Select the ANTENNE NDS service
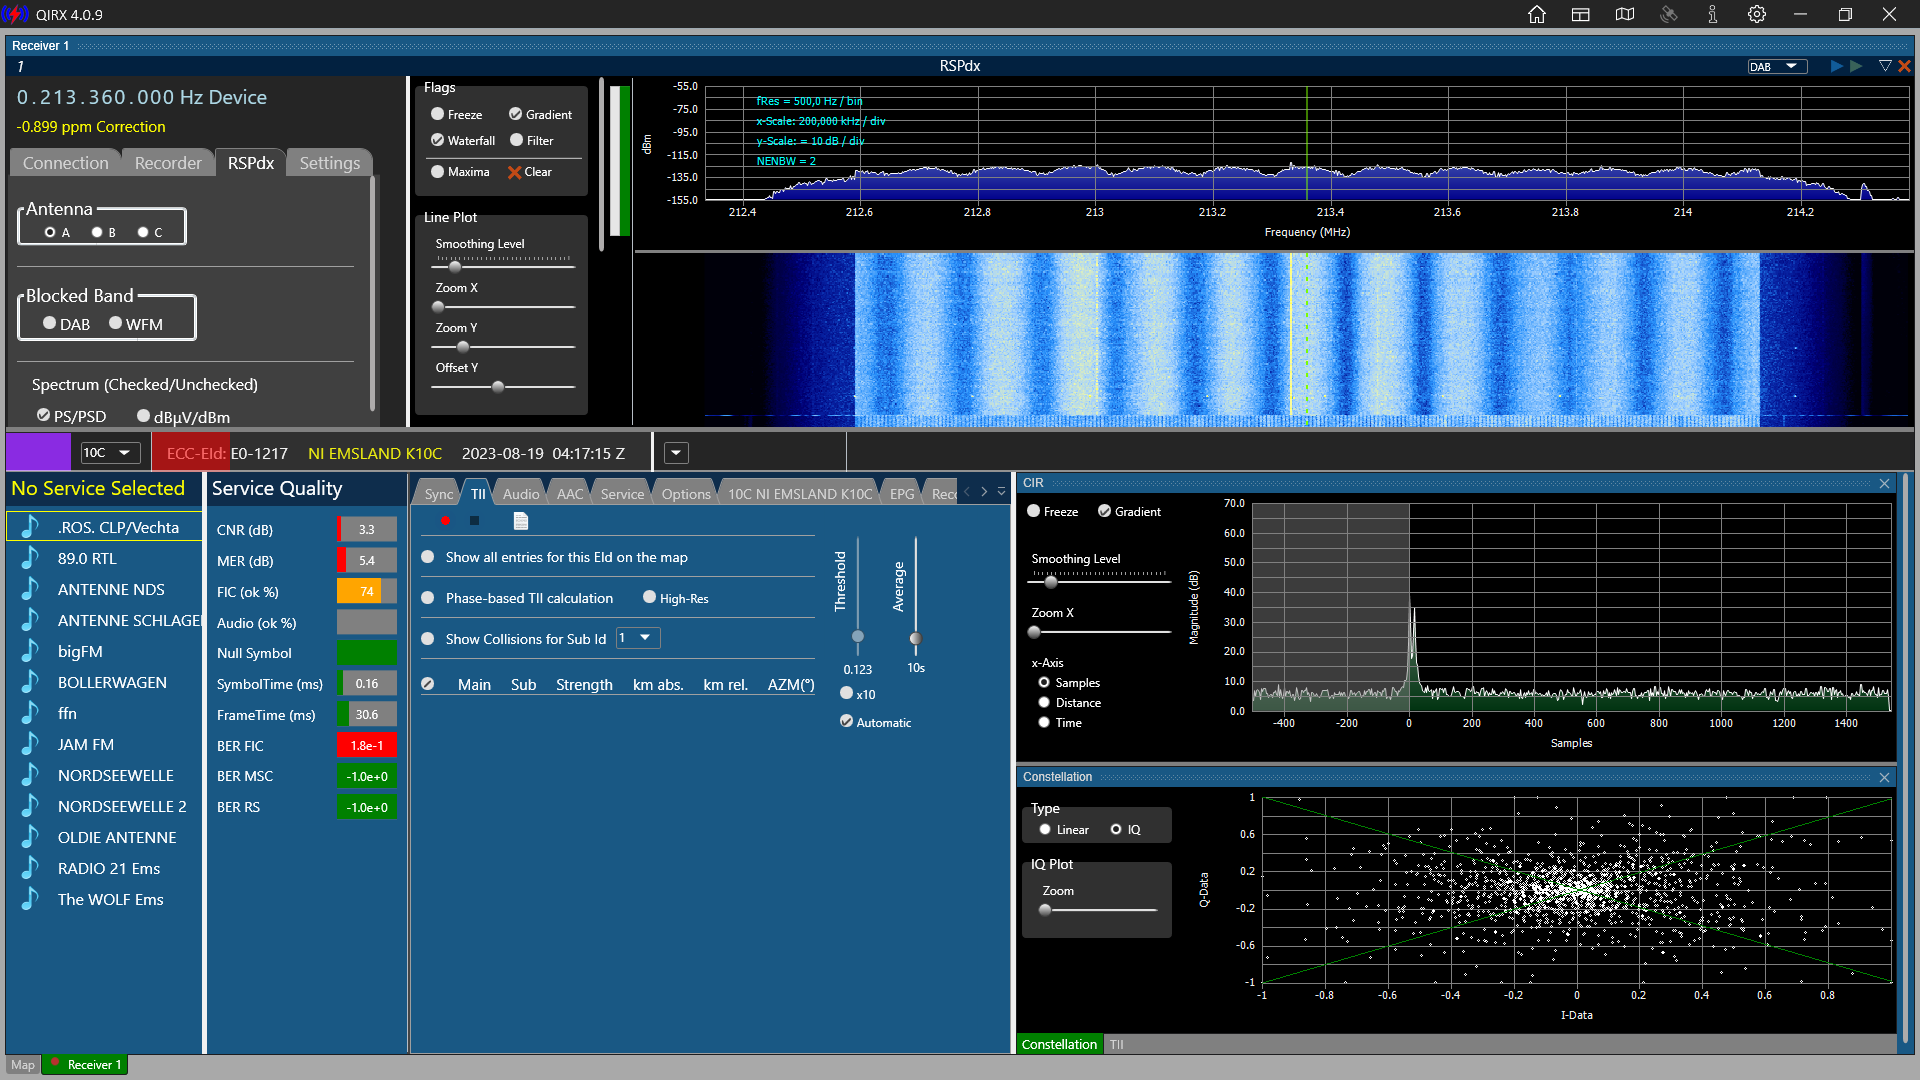Viewport: 1920px width, 1080px height. (x=111, y=590)
